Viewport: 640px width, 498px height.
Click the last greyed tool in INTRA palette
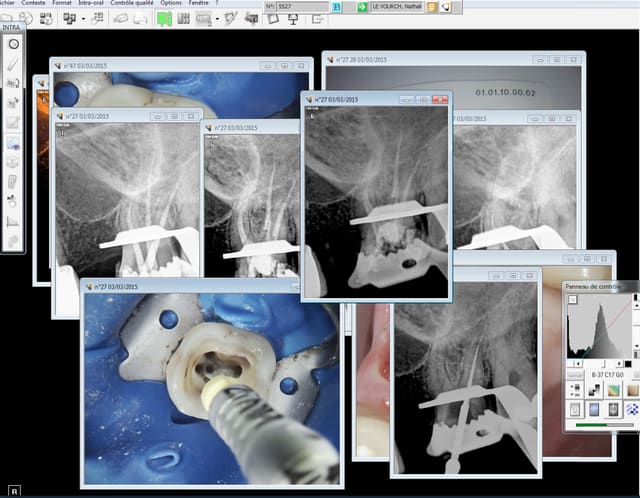click(x=13, y=240)
